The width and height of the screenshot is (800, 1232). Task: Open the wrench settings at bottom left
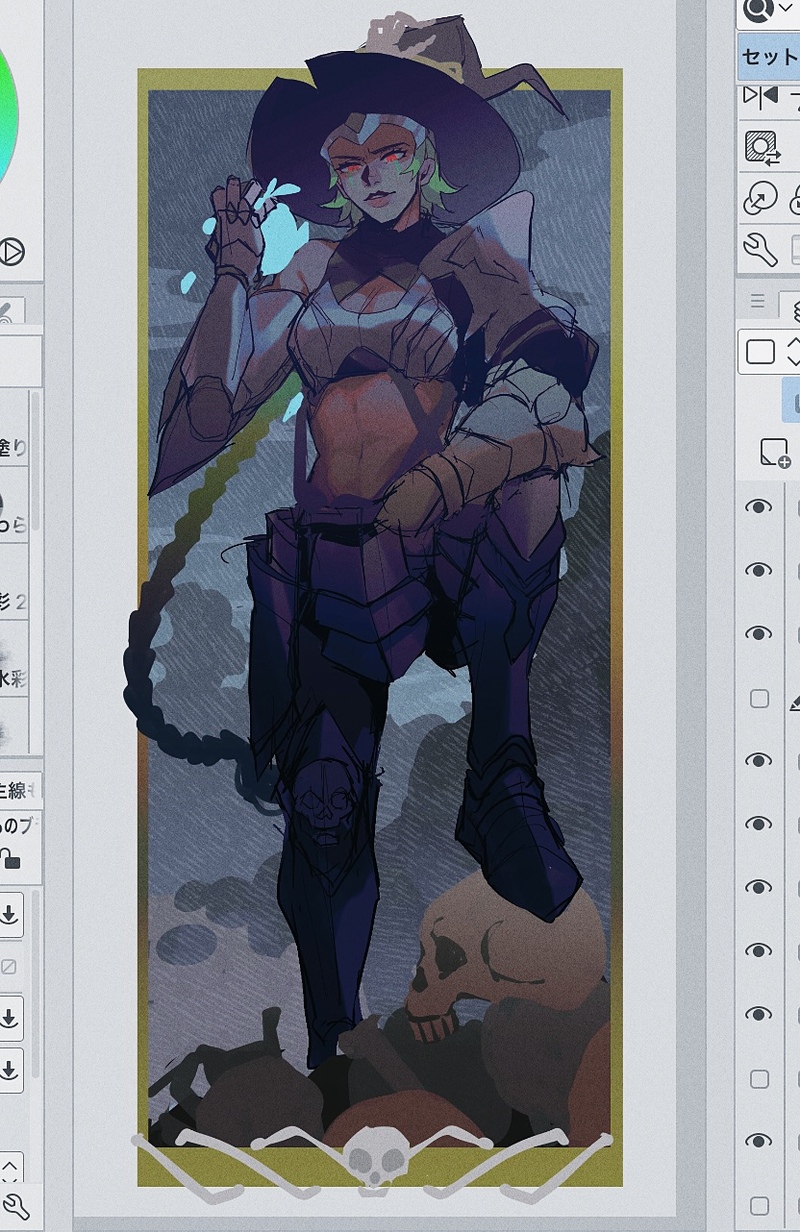pos(16,1207)
